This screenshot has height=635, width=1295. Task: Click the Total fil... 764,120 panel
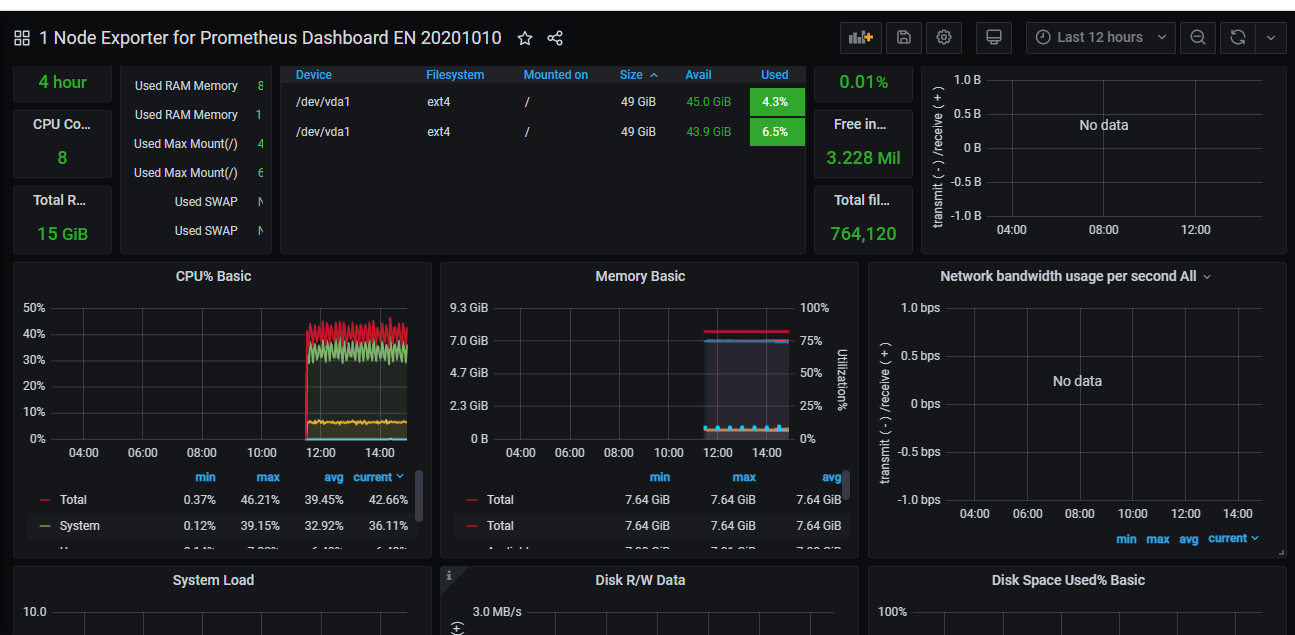(864, 218)
